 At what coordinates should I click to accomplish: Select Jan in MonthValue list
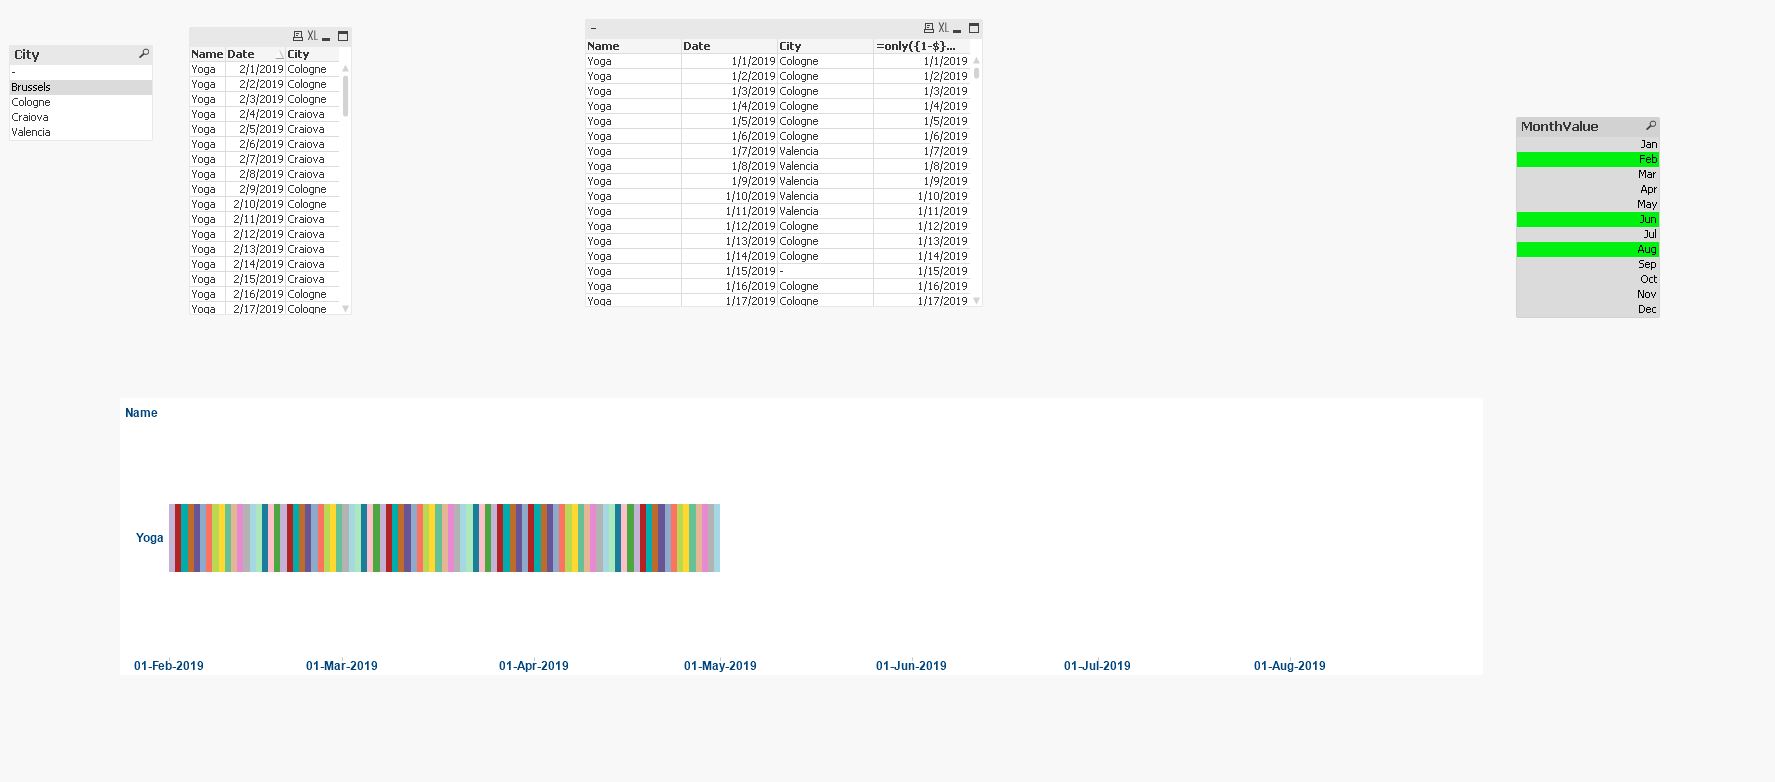[x=1588, y=144]
